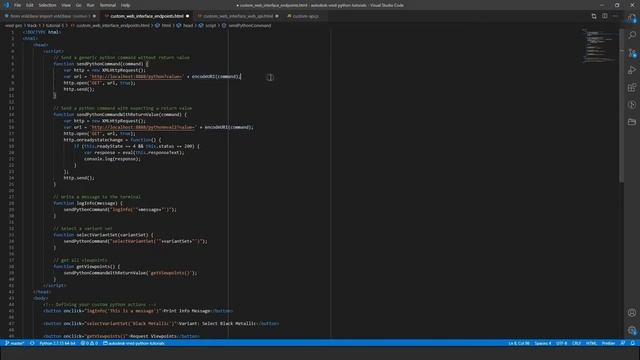
Task: Open the Explorer view in the activity bar
Action: [x=632, y=18]
